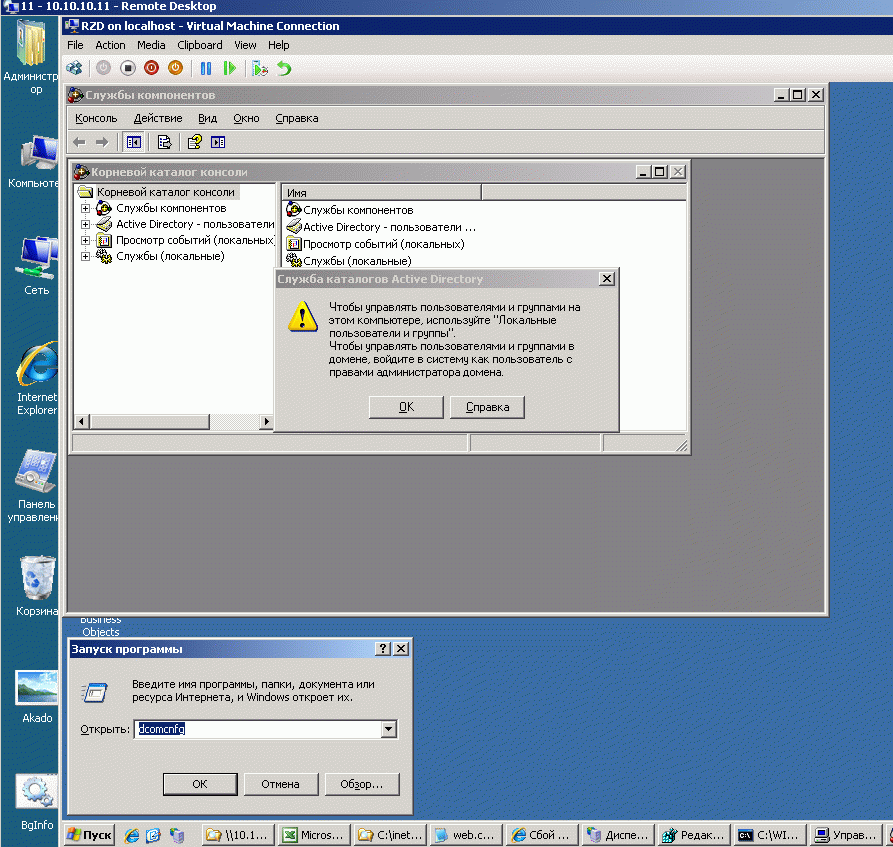Image resolution: width=893 pixels, height=847 pixels.
Task: Click left arrow of tree horizontal scrollbar
Action: [81, 422]
